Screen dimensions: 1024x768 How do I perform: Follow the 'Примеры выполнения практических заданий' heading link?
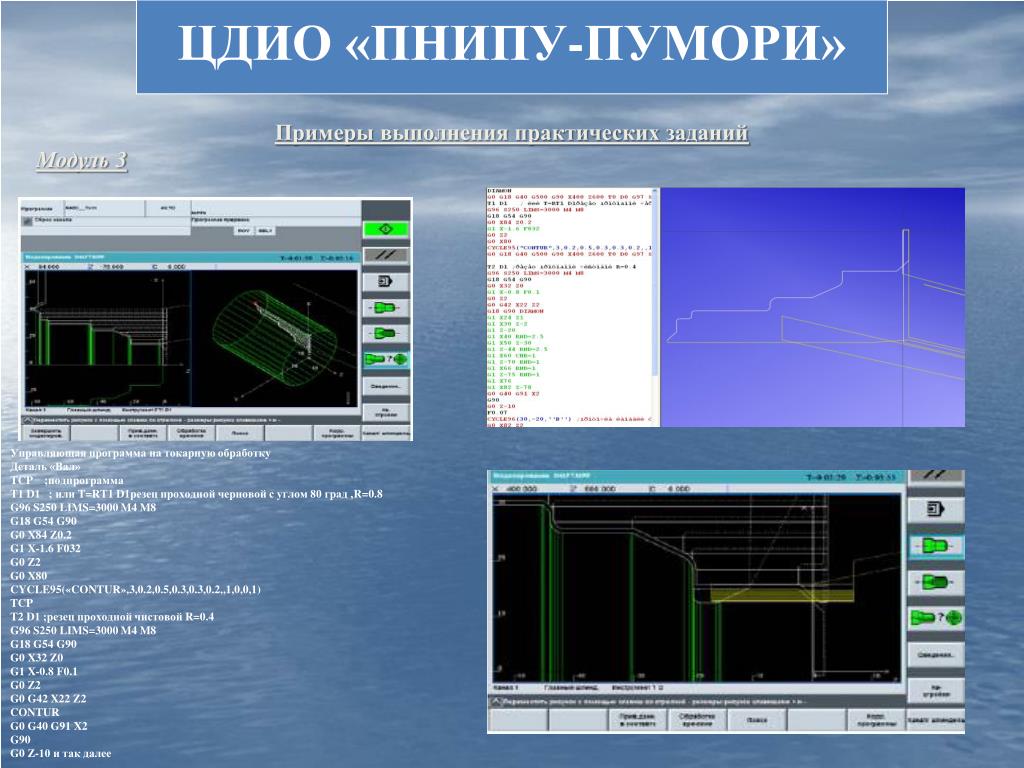click(x=512, y=133)
